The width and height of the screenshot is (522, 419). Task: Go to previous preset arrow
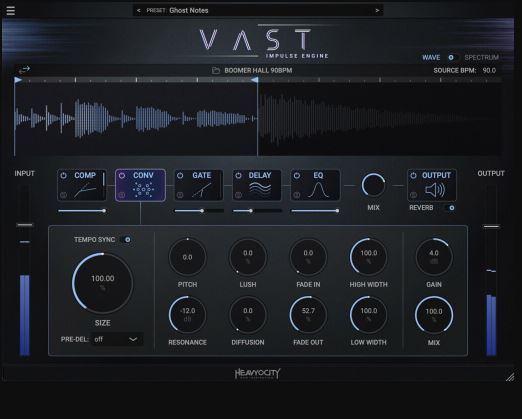[138, 10]
